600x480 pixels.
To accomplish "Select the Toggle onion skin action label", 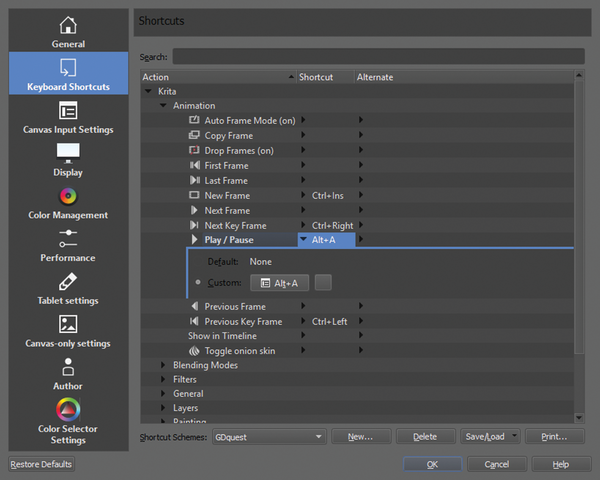I will click(240, 351).
